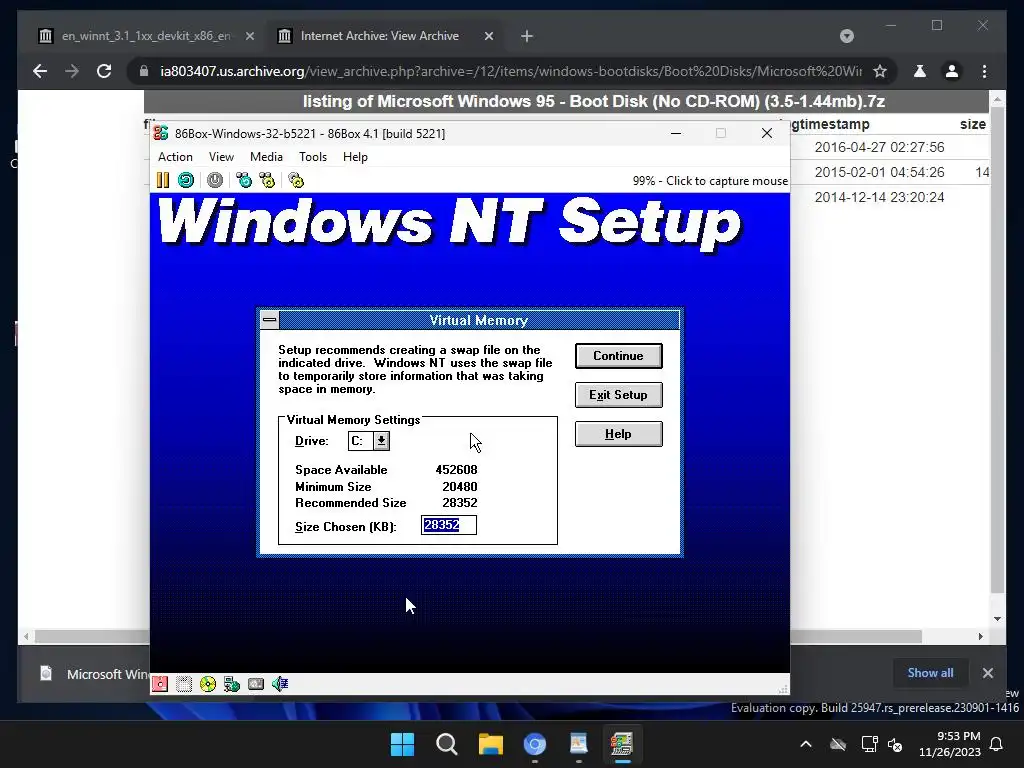Click the Chrome address bar URL
Screen dimensions: 1024x768
coord(509,71)
